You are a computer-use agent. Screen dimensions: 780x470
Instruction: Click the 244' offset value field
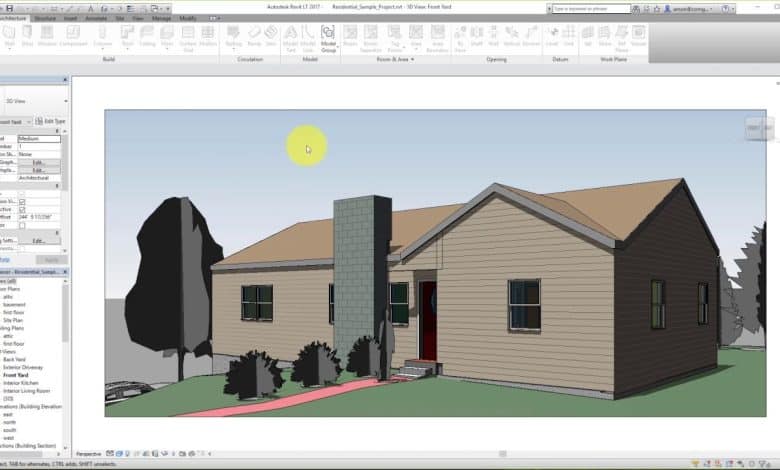click(x=39, y=217)
